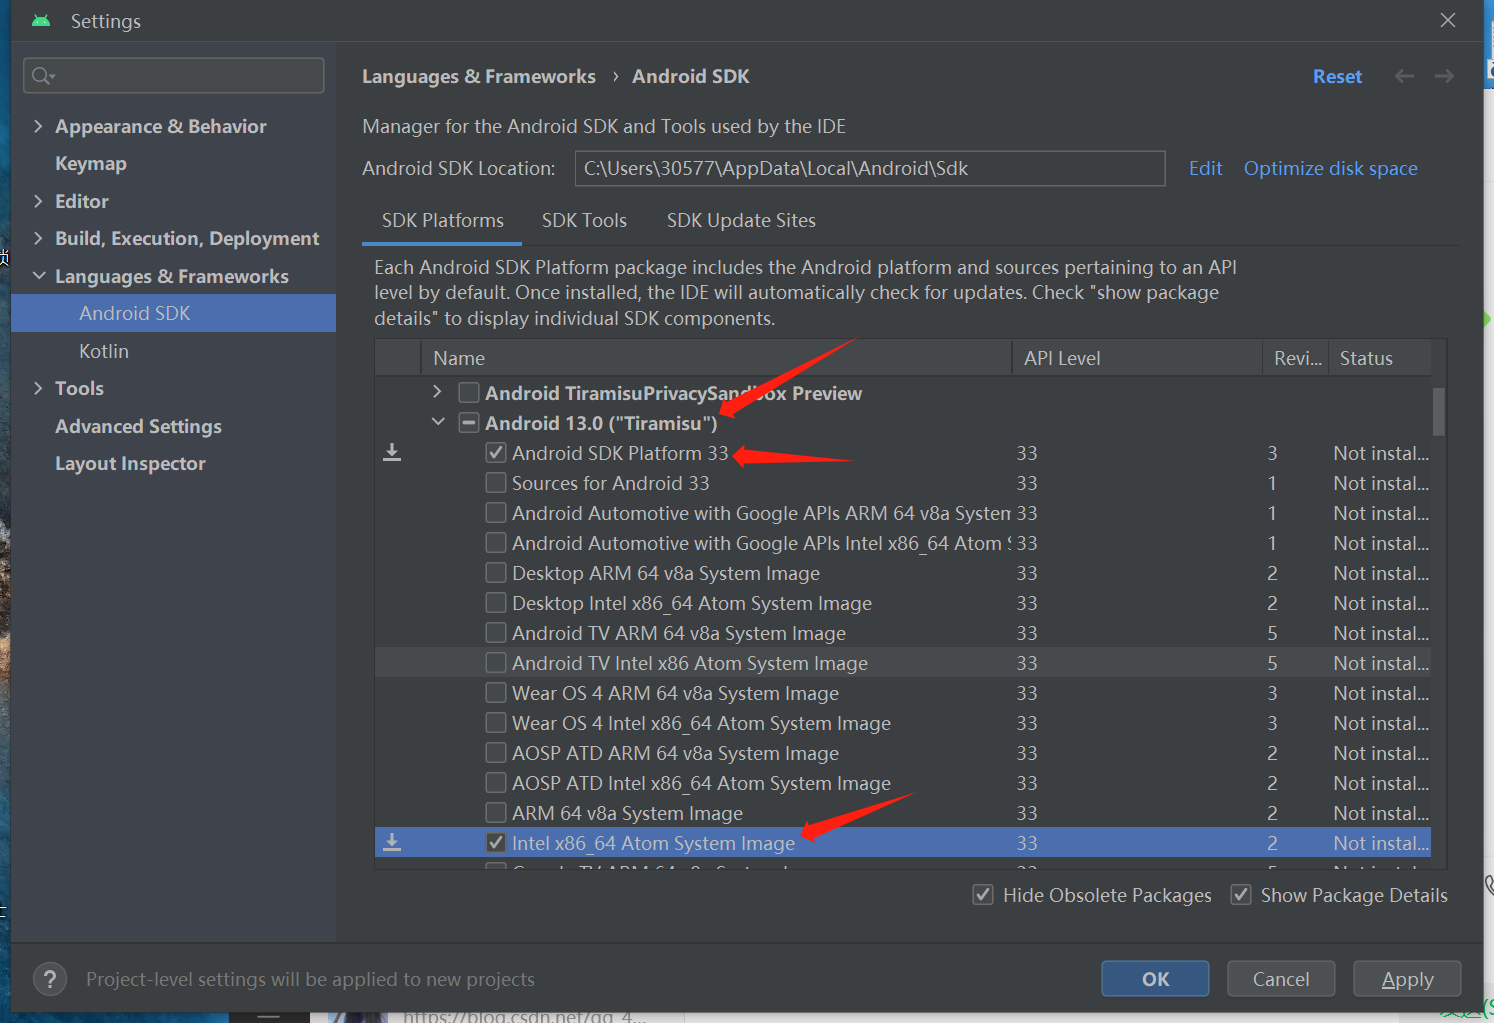Sort by the Revision column header
Image resolution: width=1494 pixels, height=1023 pixels.
tap(1296, 358)
